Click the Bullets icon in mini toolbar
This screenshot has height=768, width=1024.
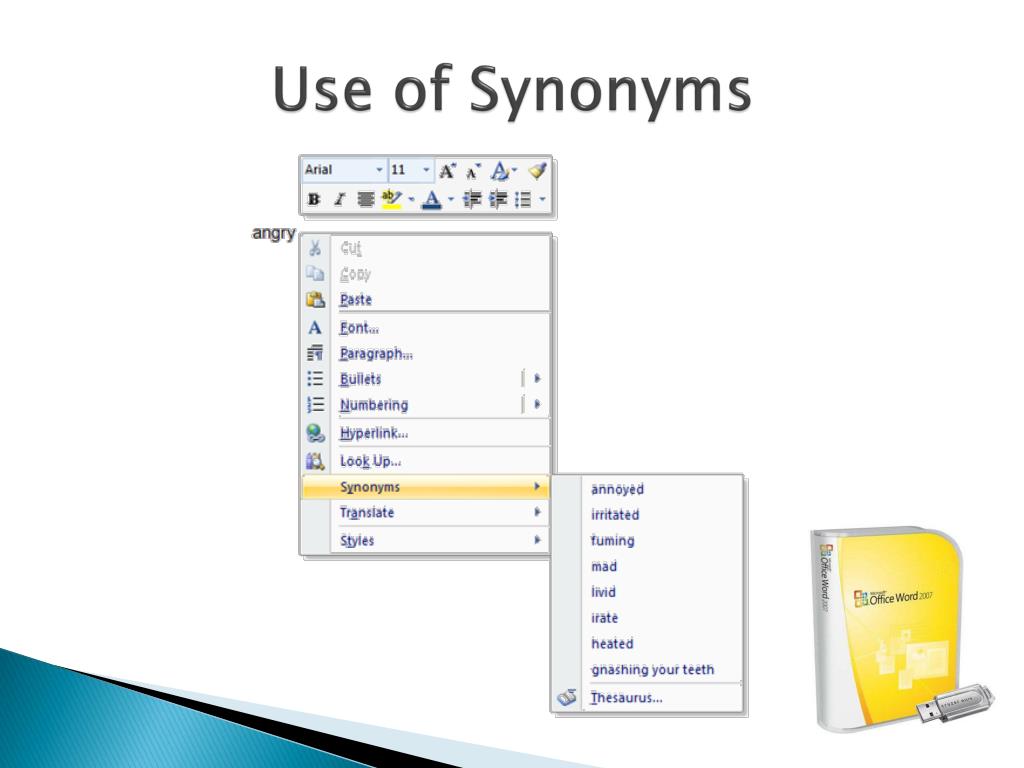tap(523, 199)
